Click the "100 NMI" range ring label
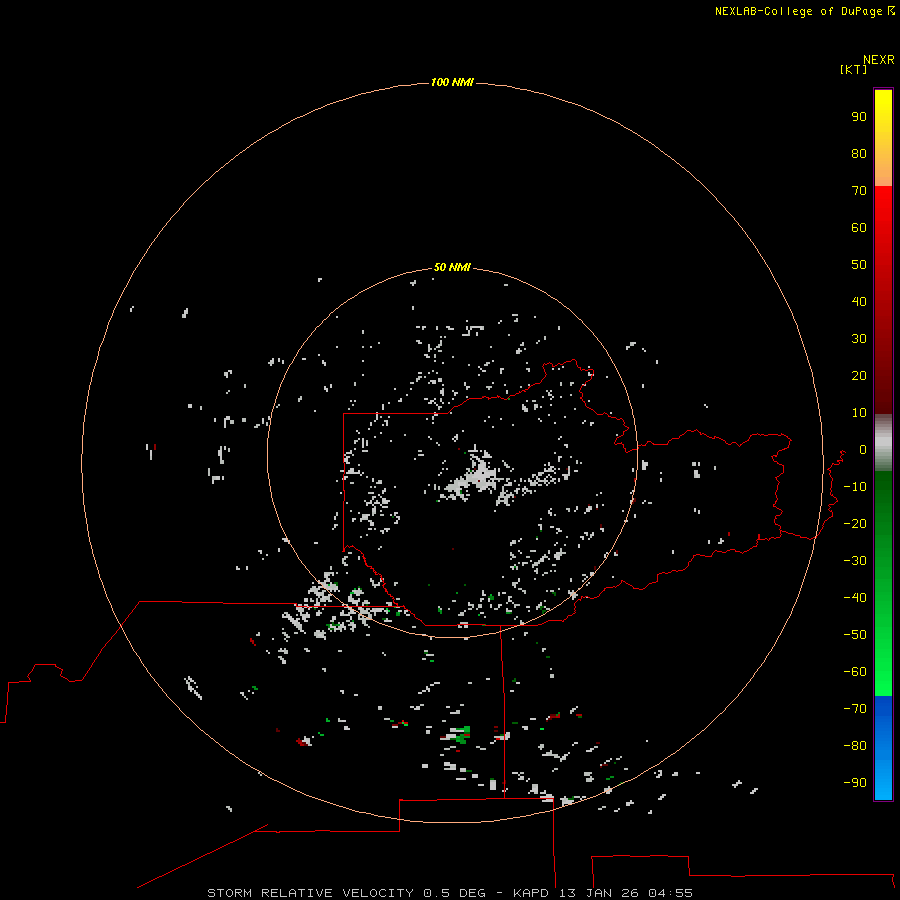 point(452,83)
